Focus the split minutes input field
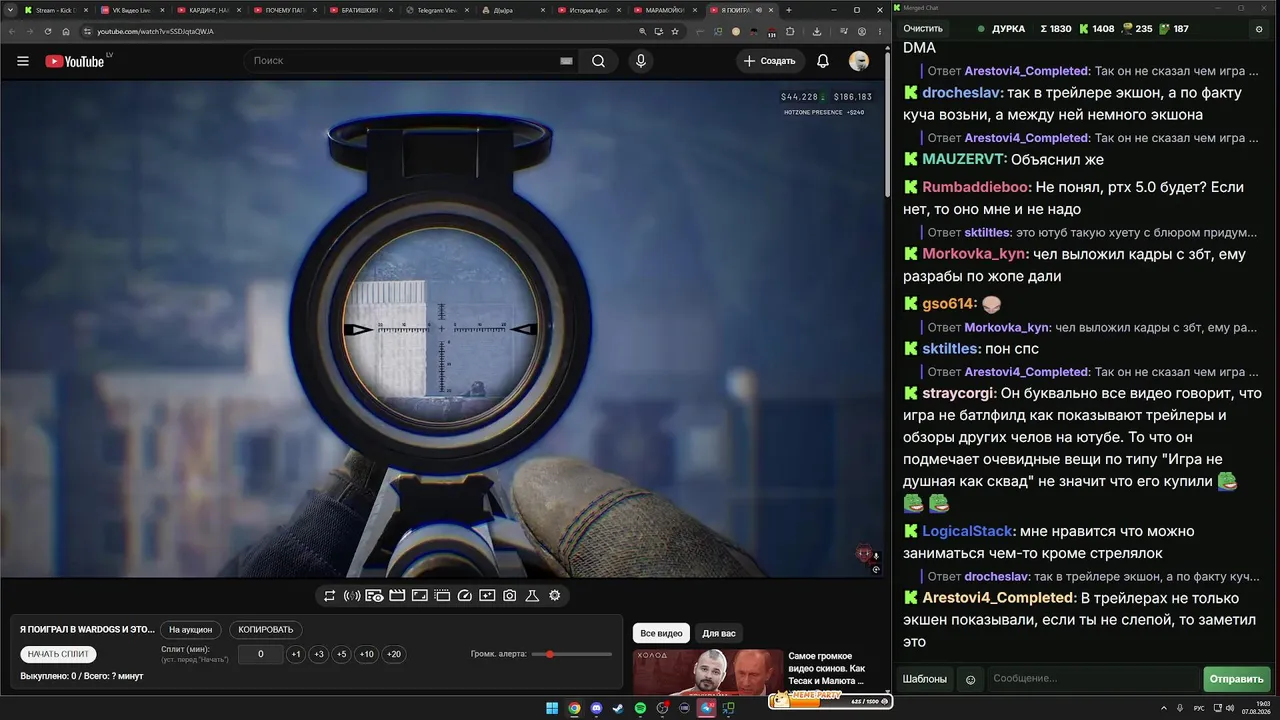The height and width of the screenshot is (720, 1280). pos(261,654)
